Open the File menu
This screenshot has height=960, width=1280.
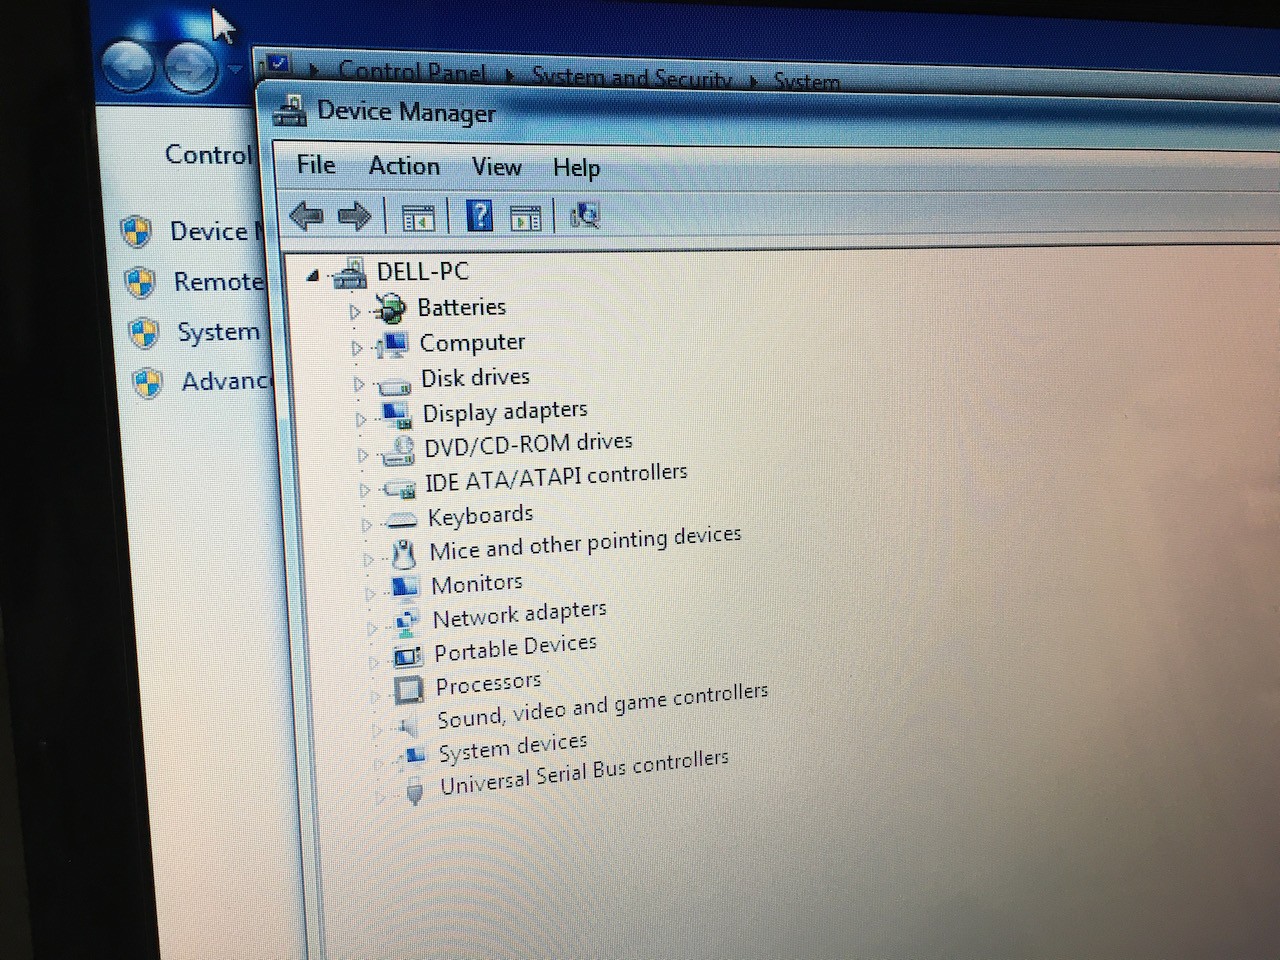(316, 165)
